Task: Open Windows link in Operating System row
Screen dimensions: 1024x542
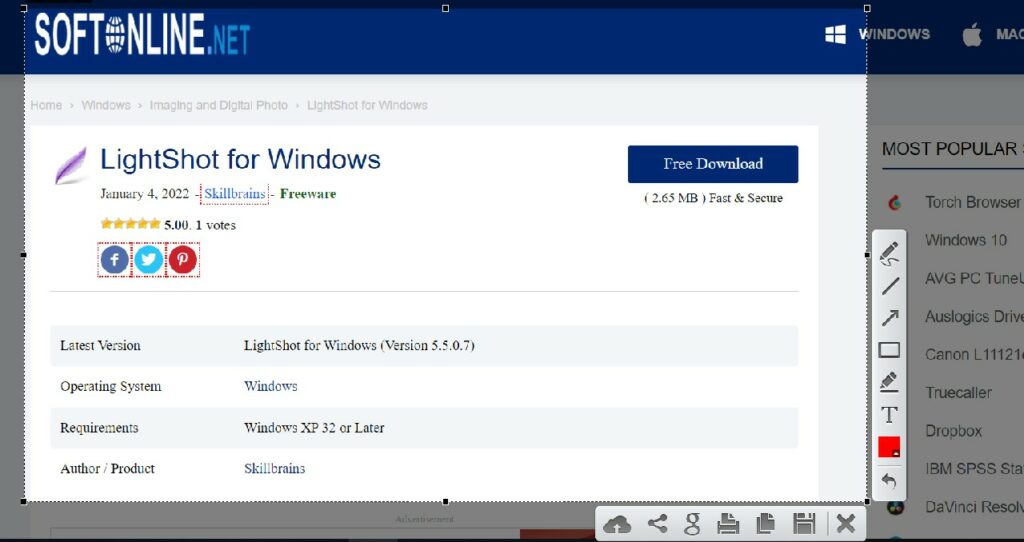Action: tap(270, 386)
